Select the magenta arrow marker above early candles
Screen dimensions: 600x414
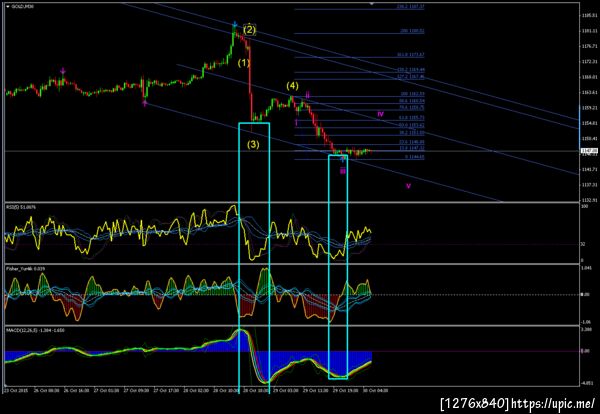pos(63,71)
